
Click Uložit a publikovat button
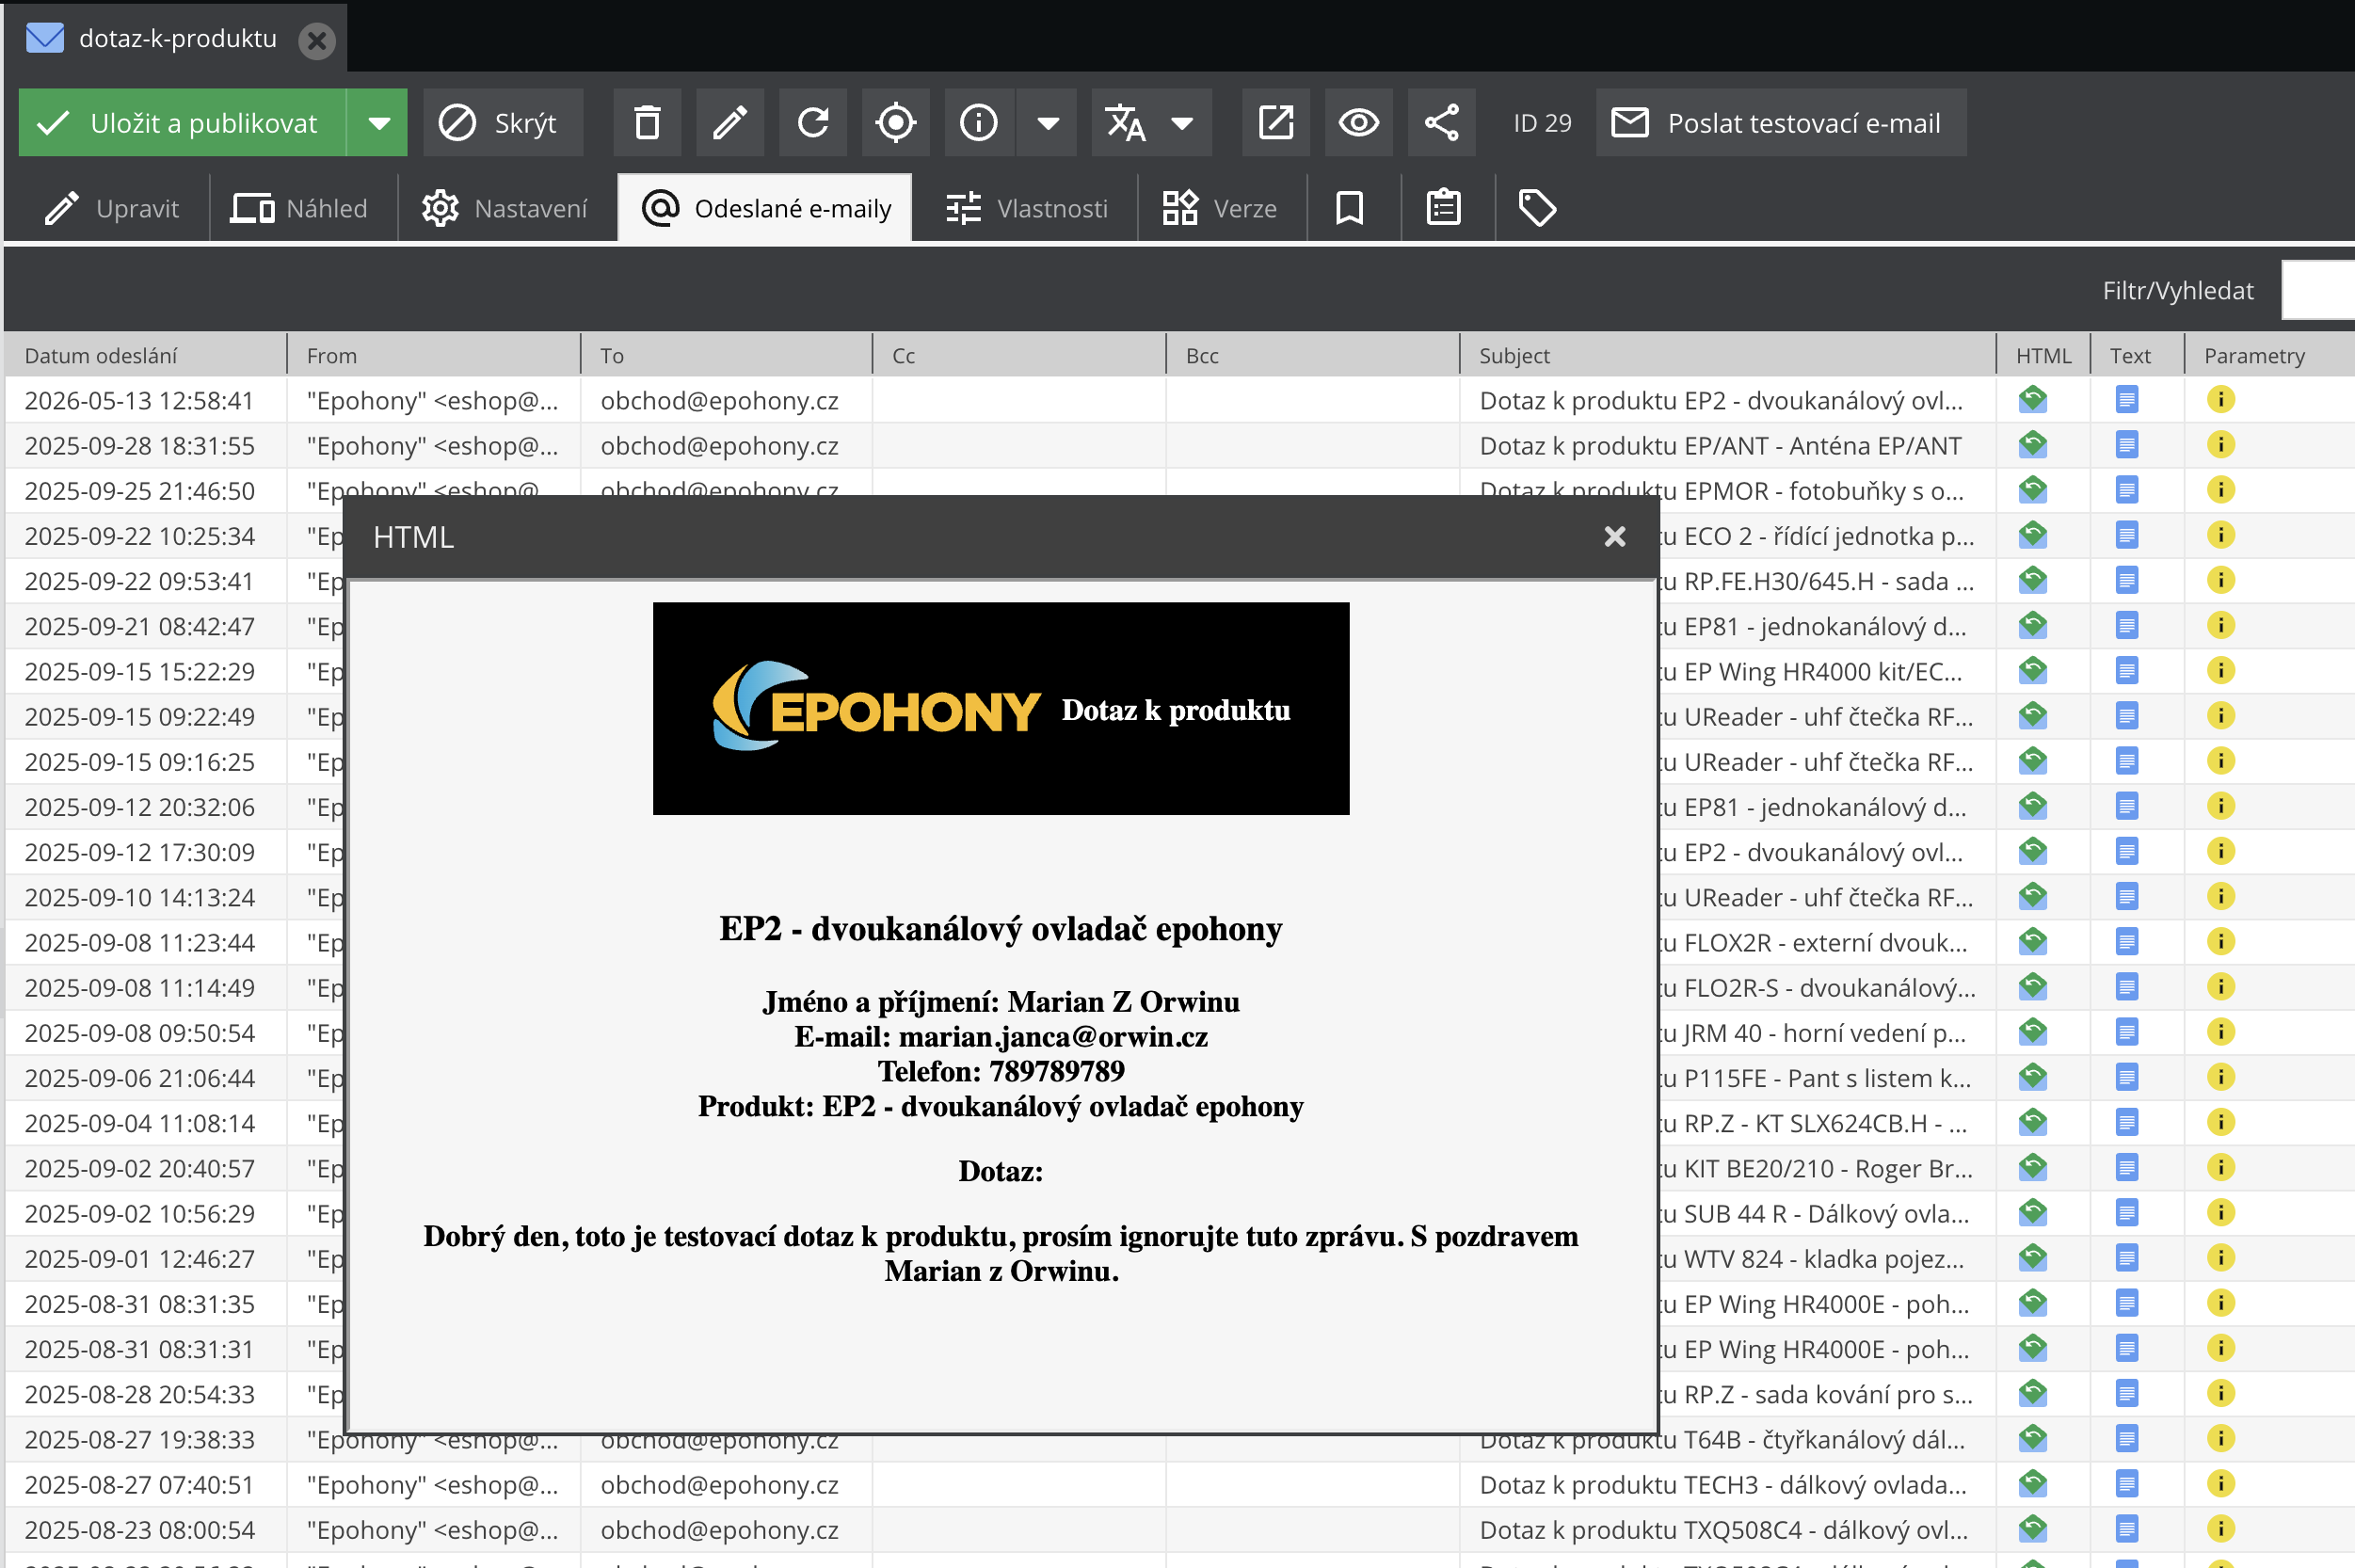click(183, 123)
